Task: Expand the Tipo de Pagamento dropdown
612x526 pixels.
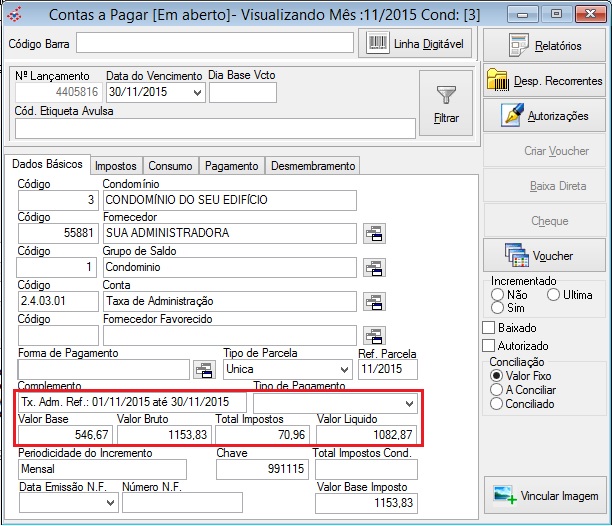Action: pyautogui.click(x=408, y=402)
